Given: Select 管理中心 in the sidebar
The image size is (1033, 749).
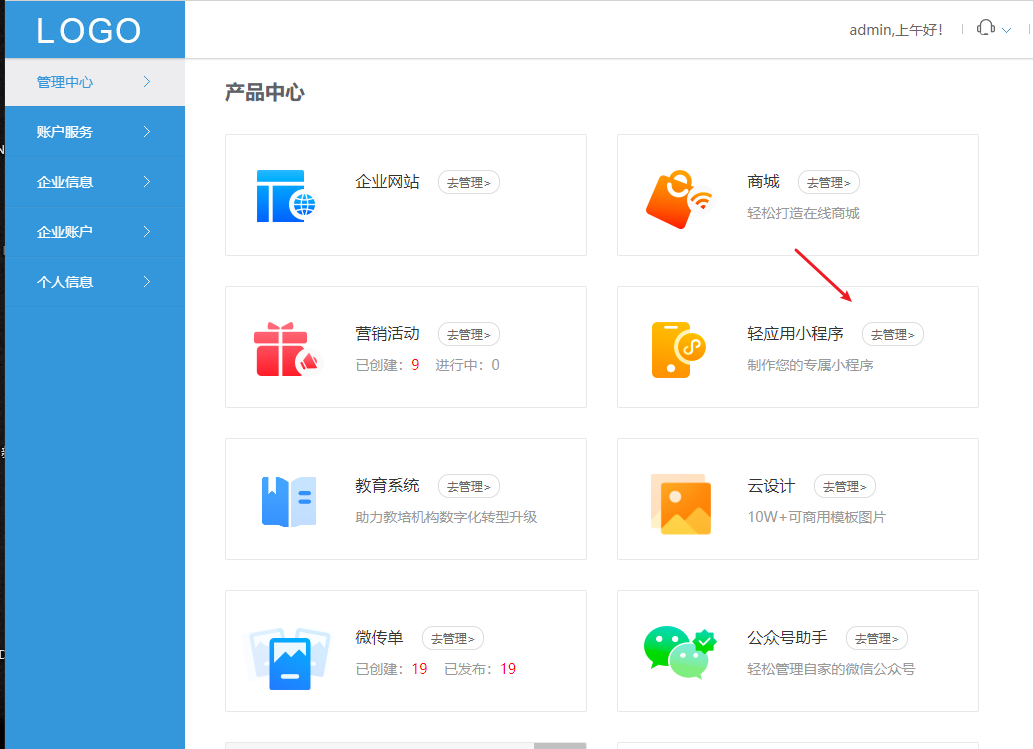Looking at the screenshot, I should point(94,82).
